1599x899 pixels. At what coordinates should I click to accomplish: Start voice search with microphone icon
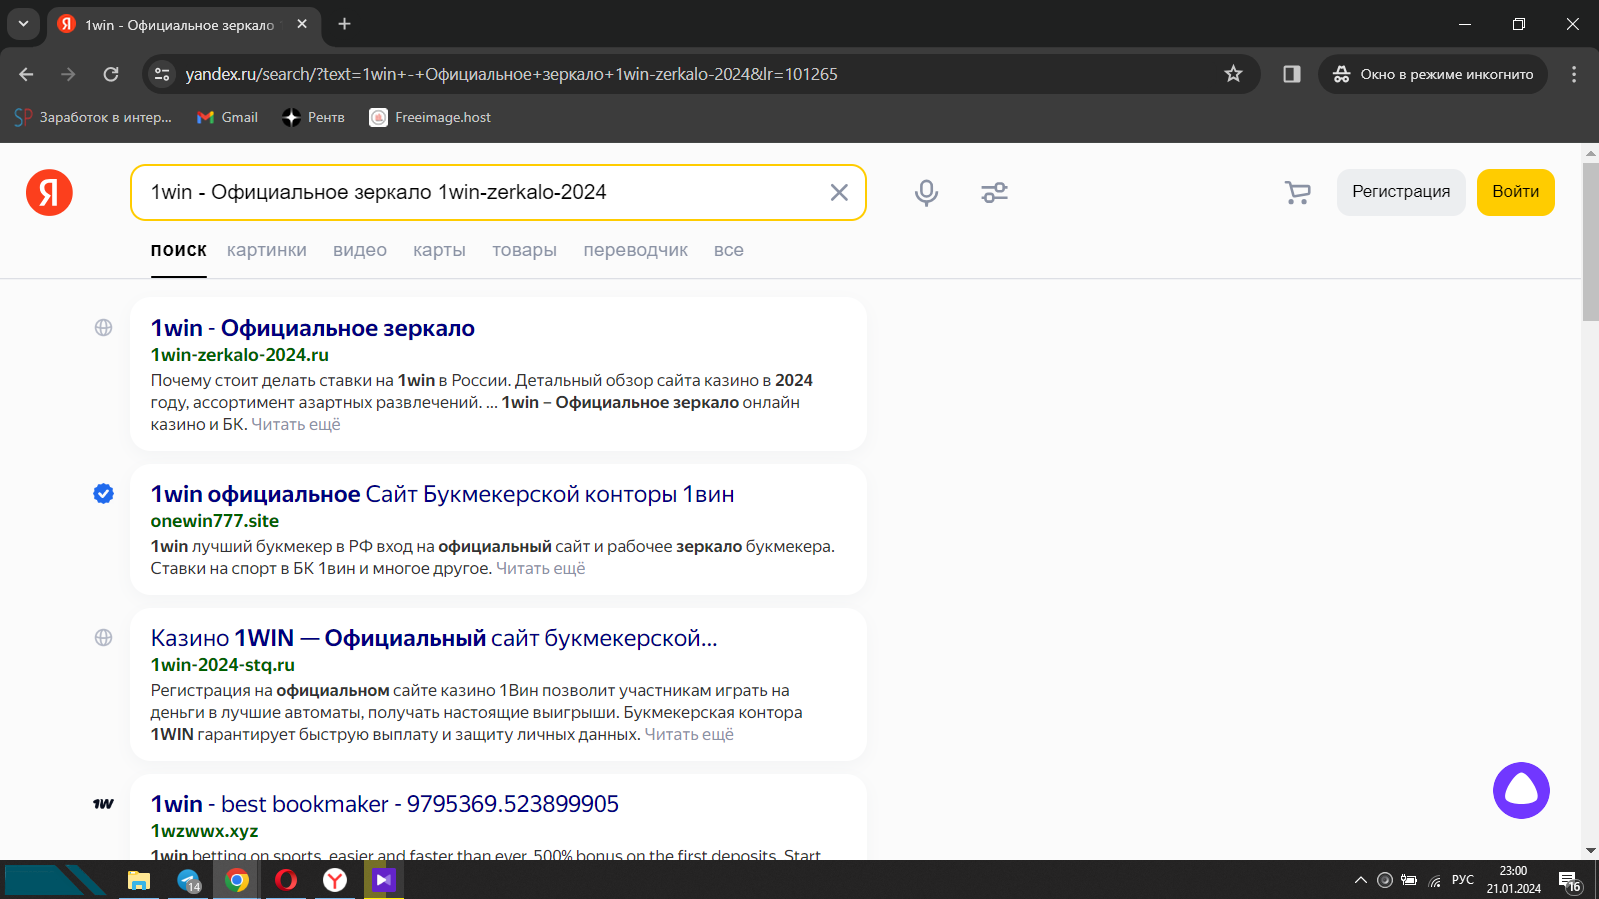click(926, 192)
